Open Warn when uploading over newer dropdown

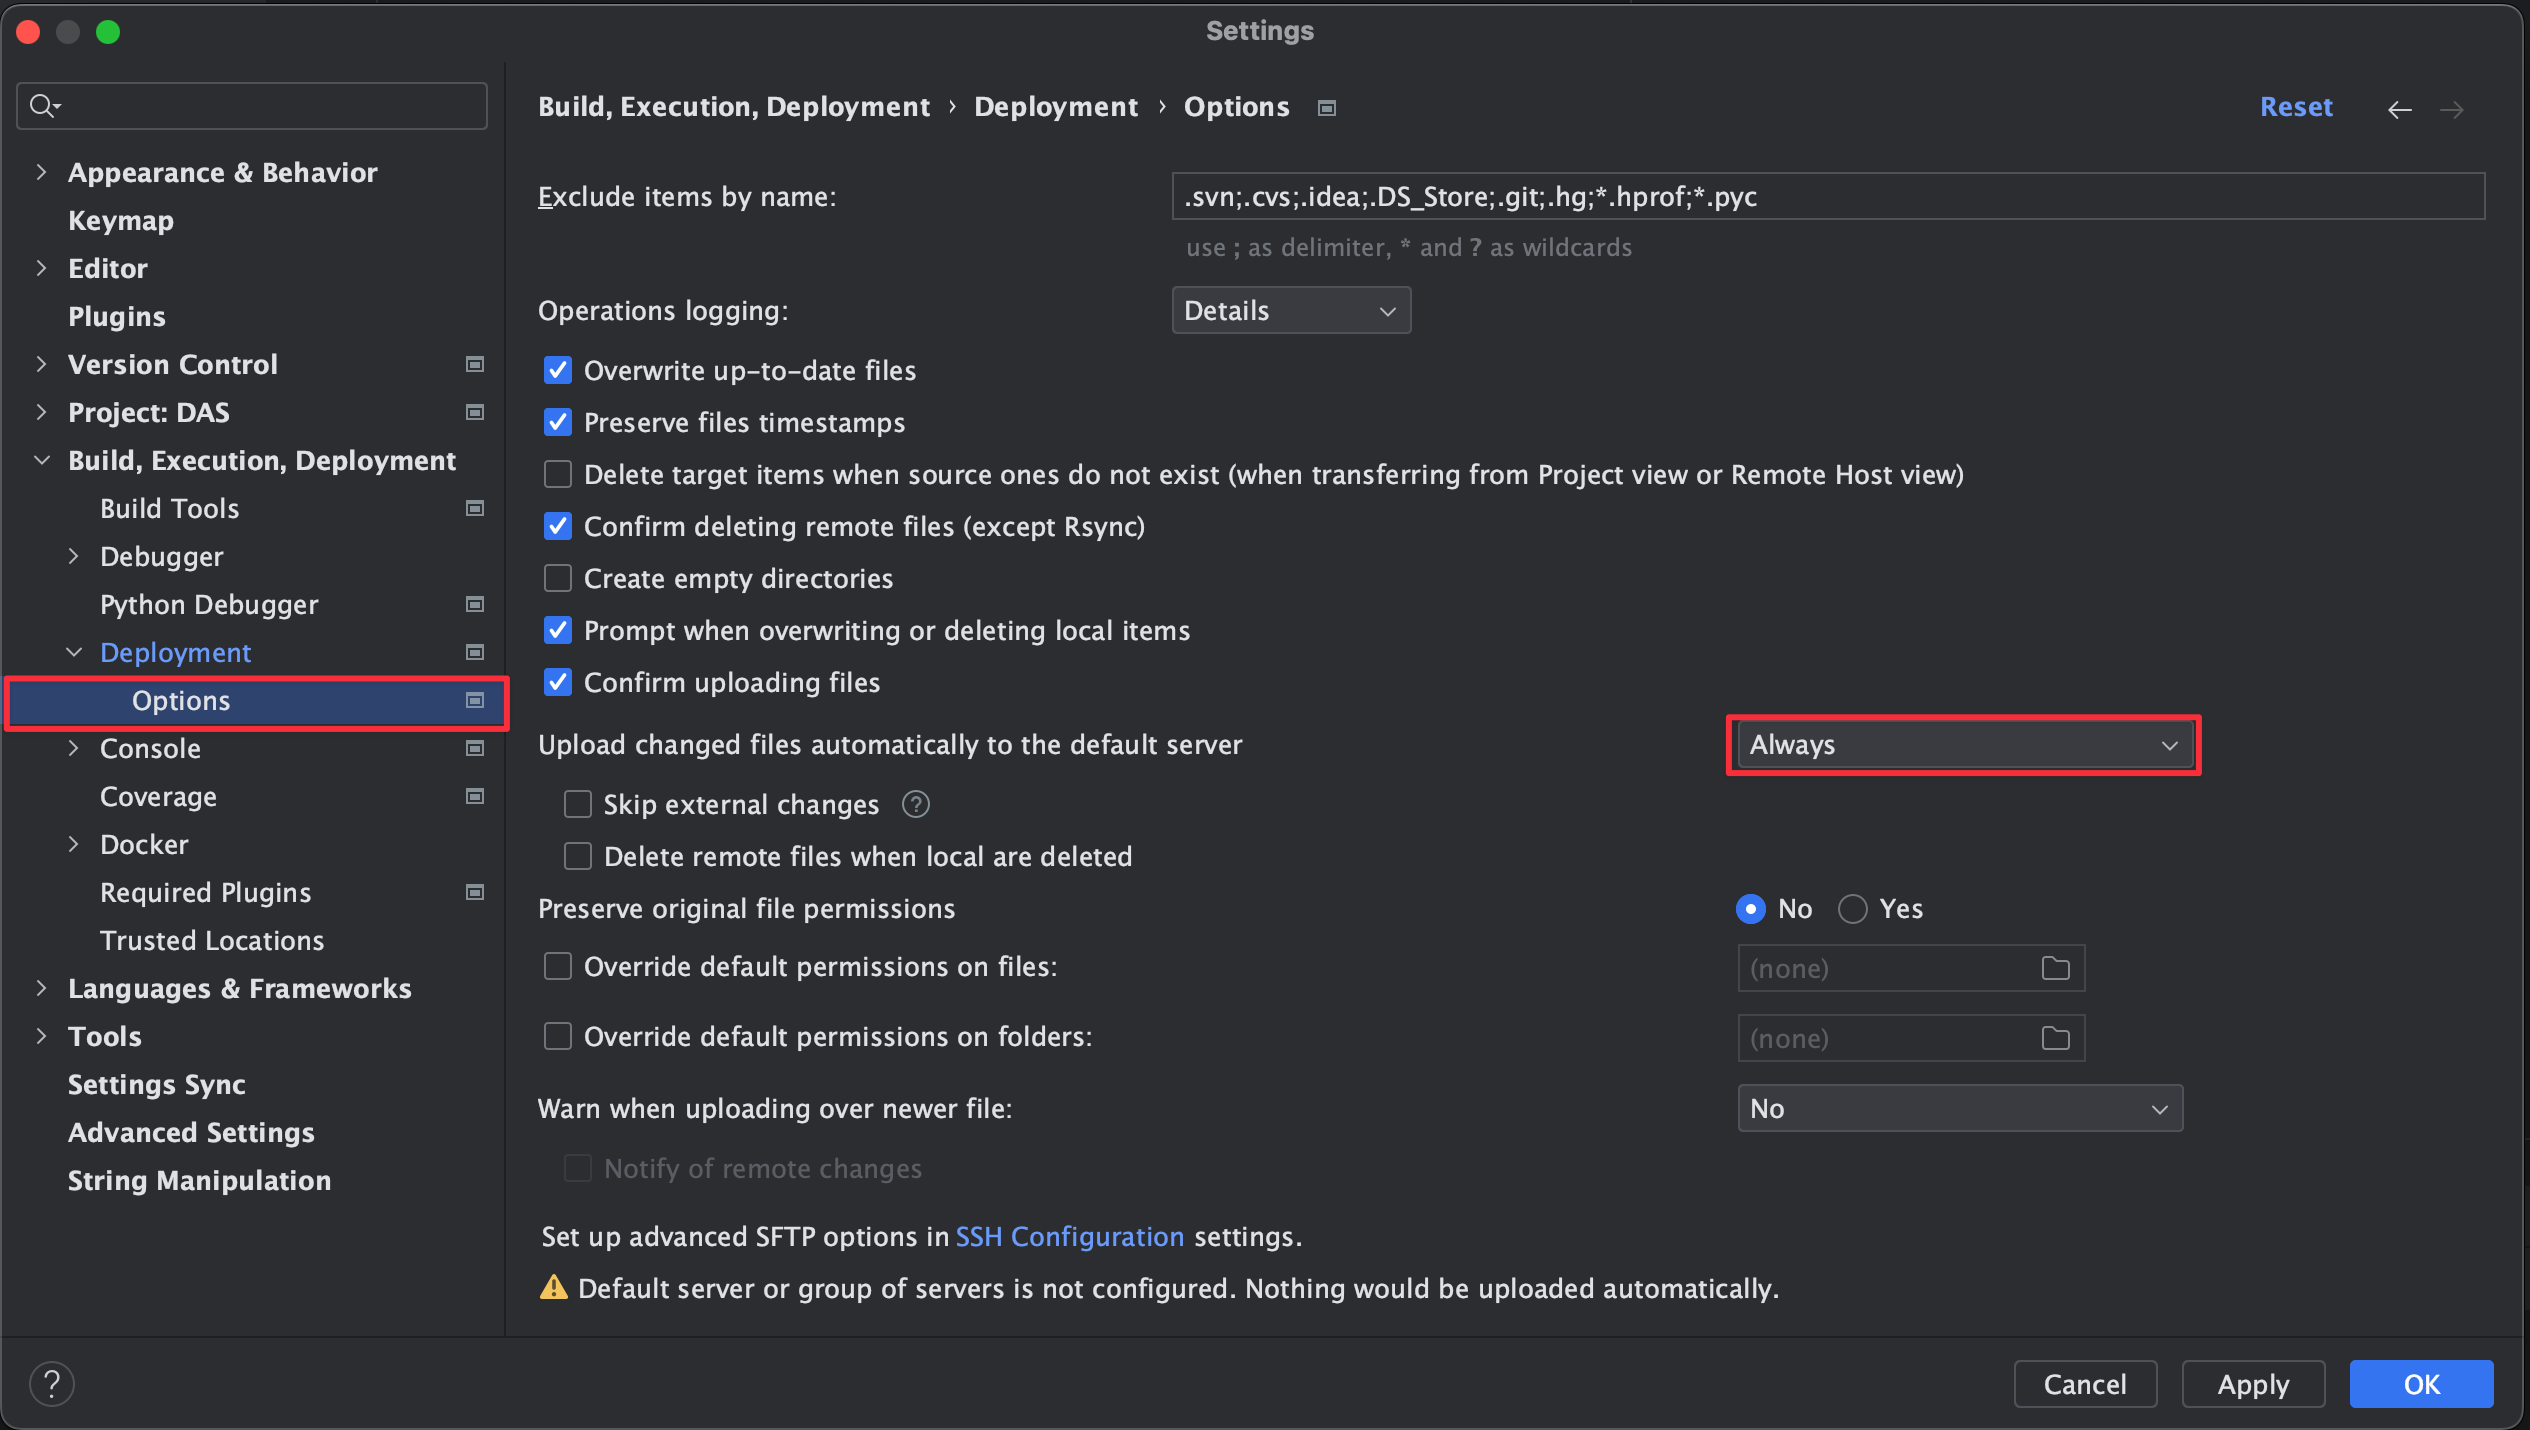tap(1959, 1109)
